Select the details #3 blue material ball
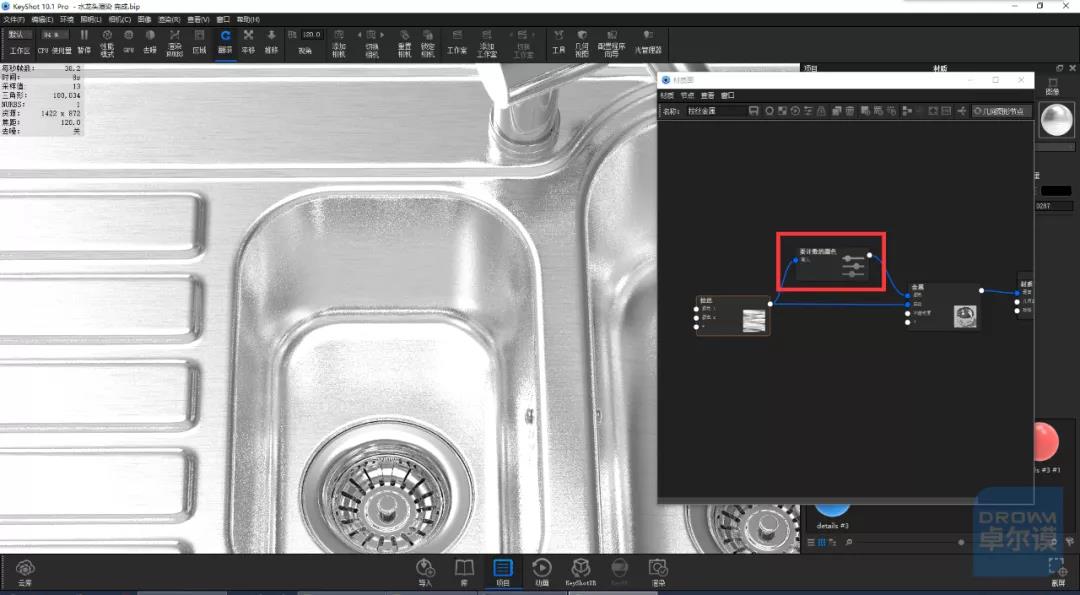 pyautogui.click(x=832, y=510)
